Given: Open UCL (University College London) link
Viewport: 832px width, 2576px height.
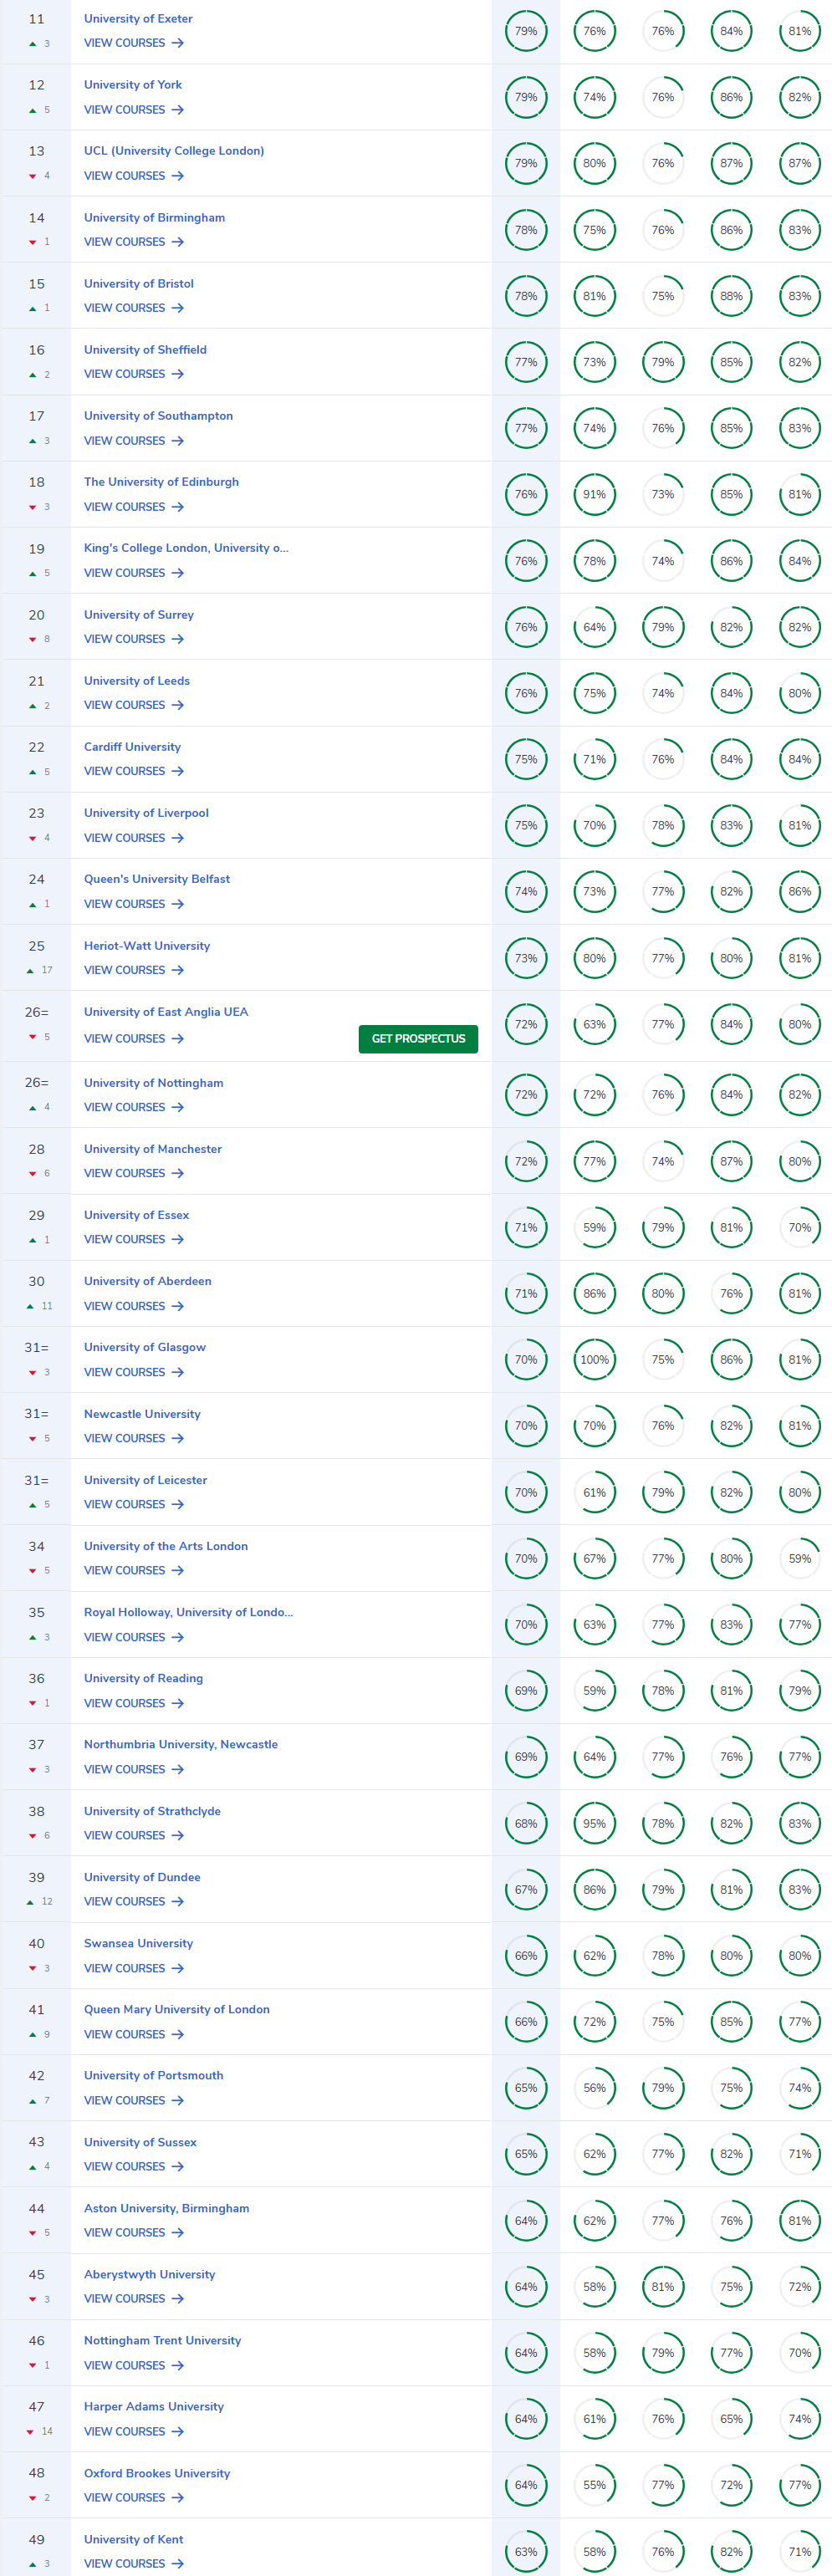Looking at the screenshot, I should [x=174, y=151].
